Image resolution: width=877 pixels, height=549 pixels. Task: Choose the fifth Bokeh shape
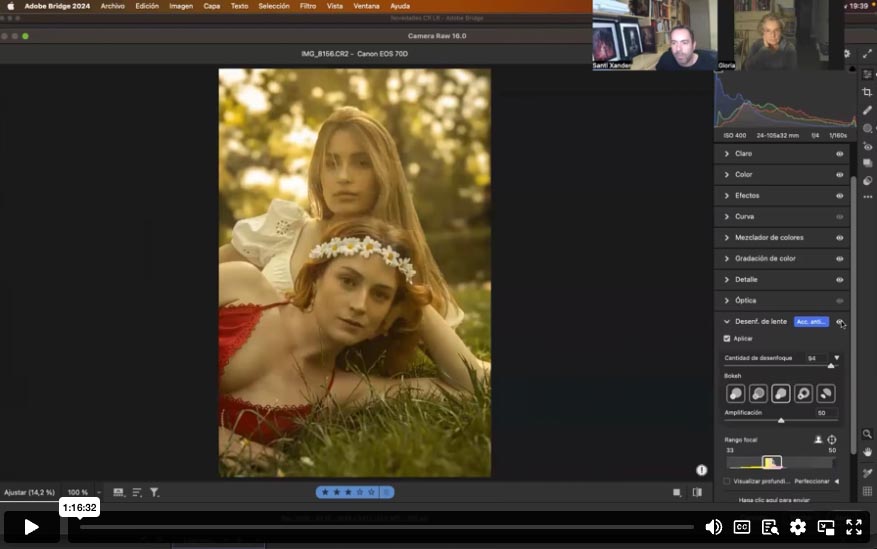(826, 394)
